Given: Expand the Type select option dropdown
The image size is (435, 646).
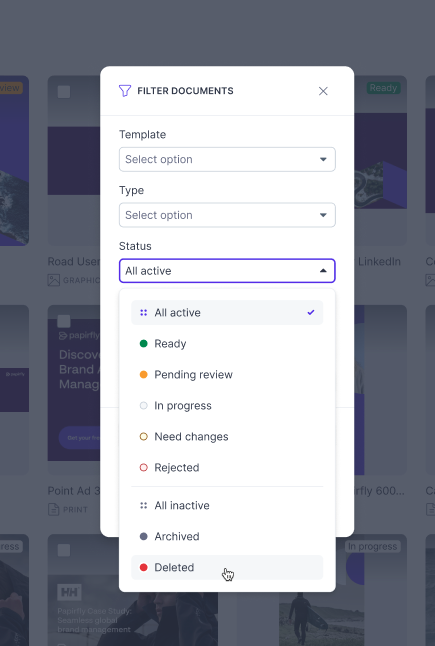Looking at the screenshot, I should pyautogui.click(x=227, y=215).
